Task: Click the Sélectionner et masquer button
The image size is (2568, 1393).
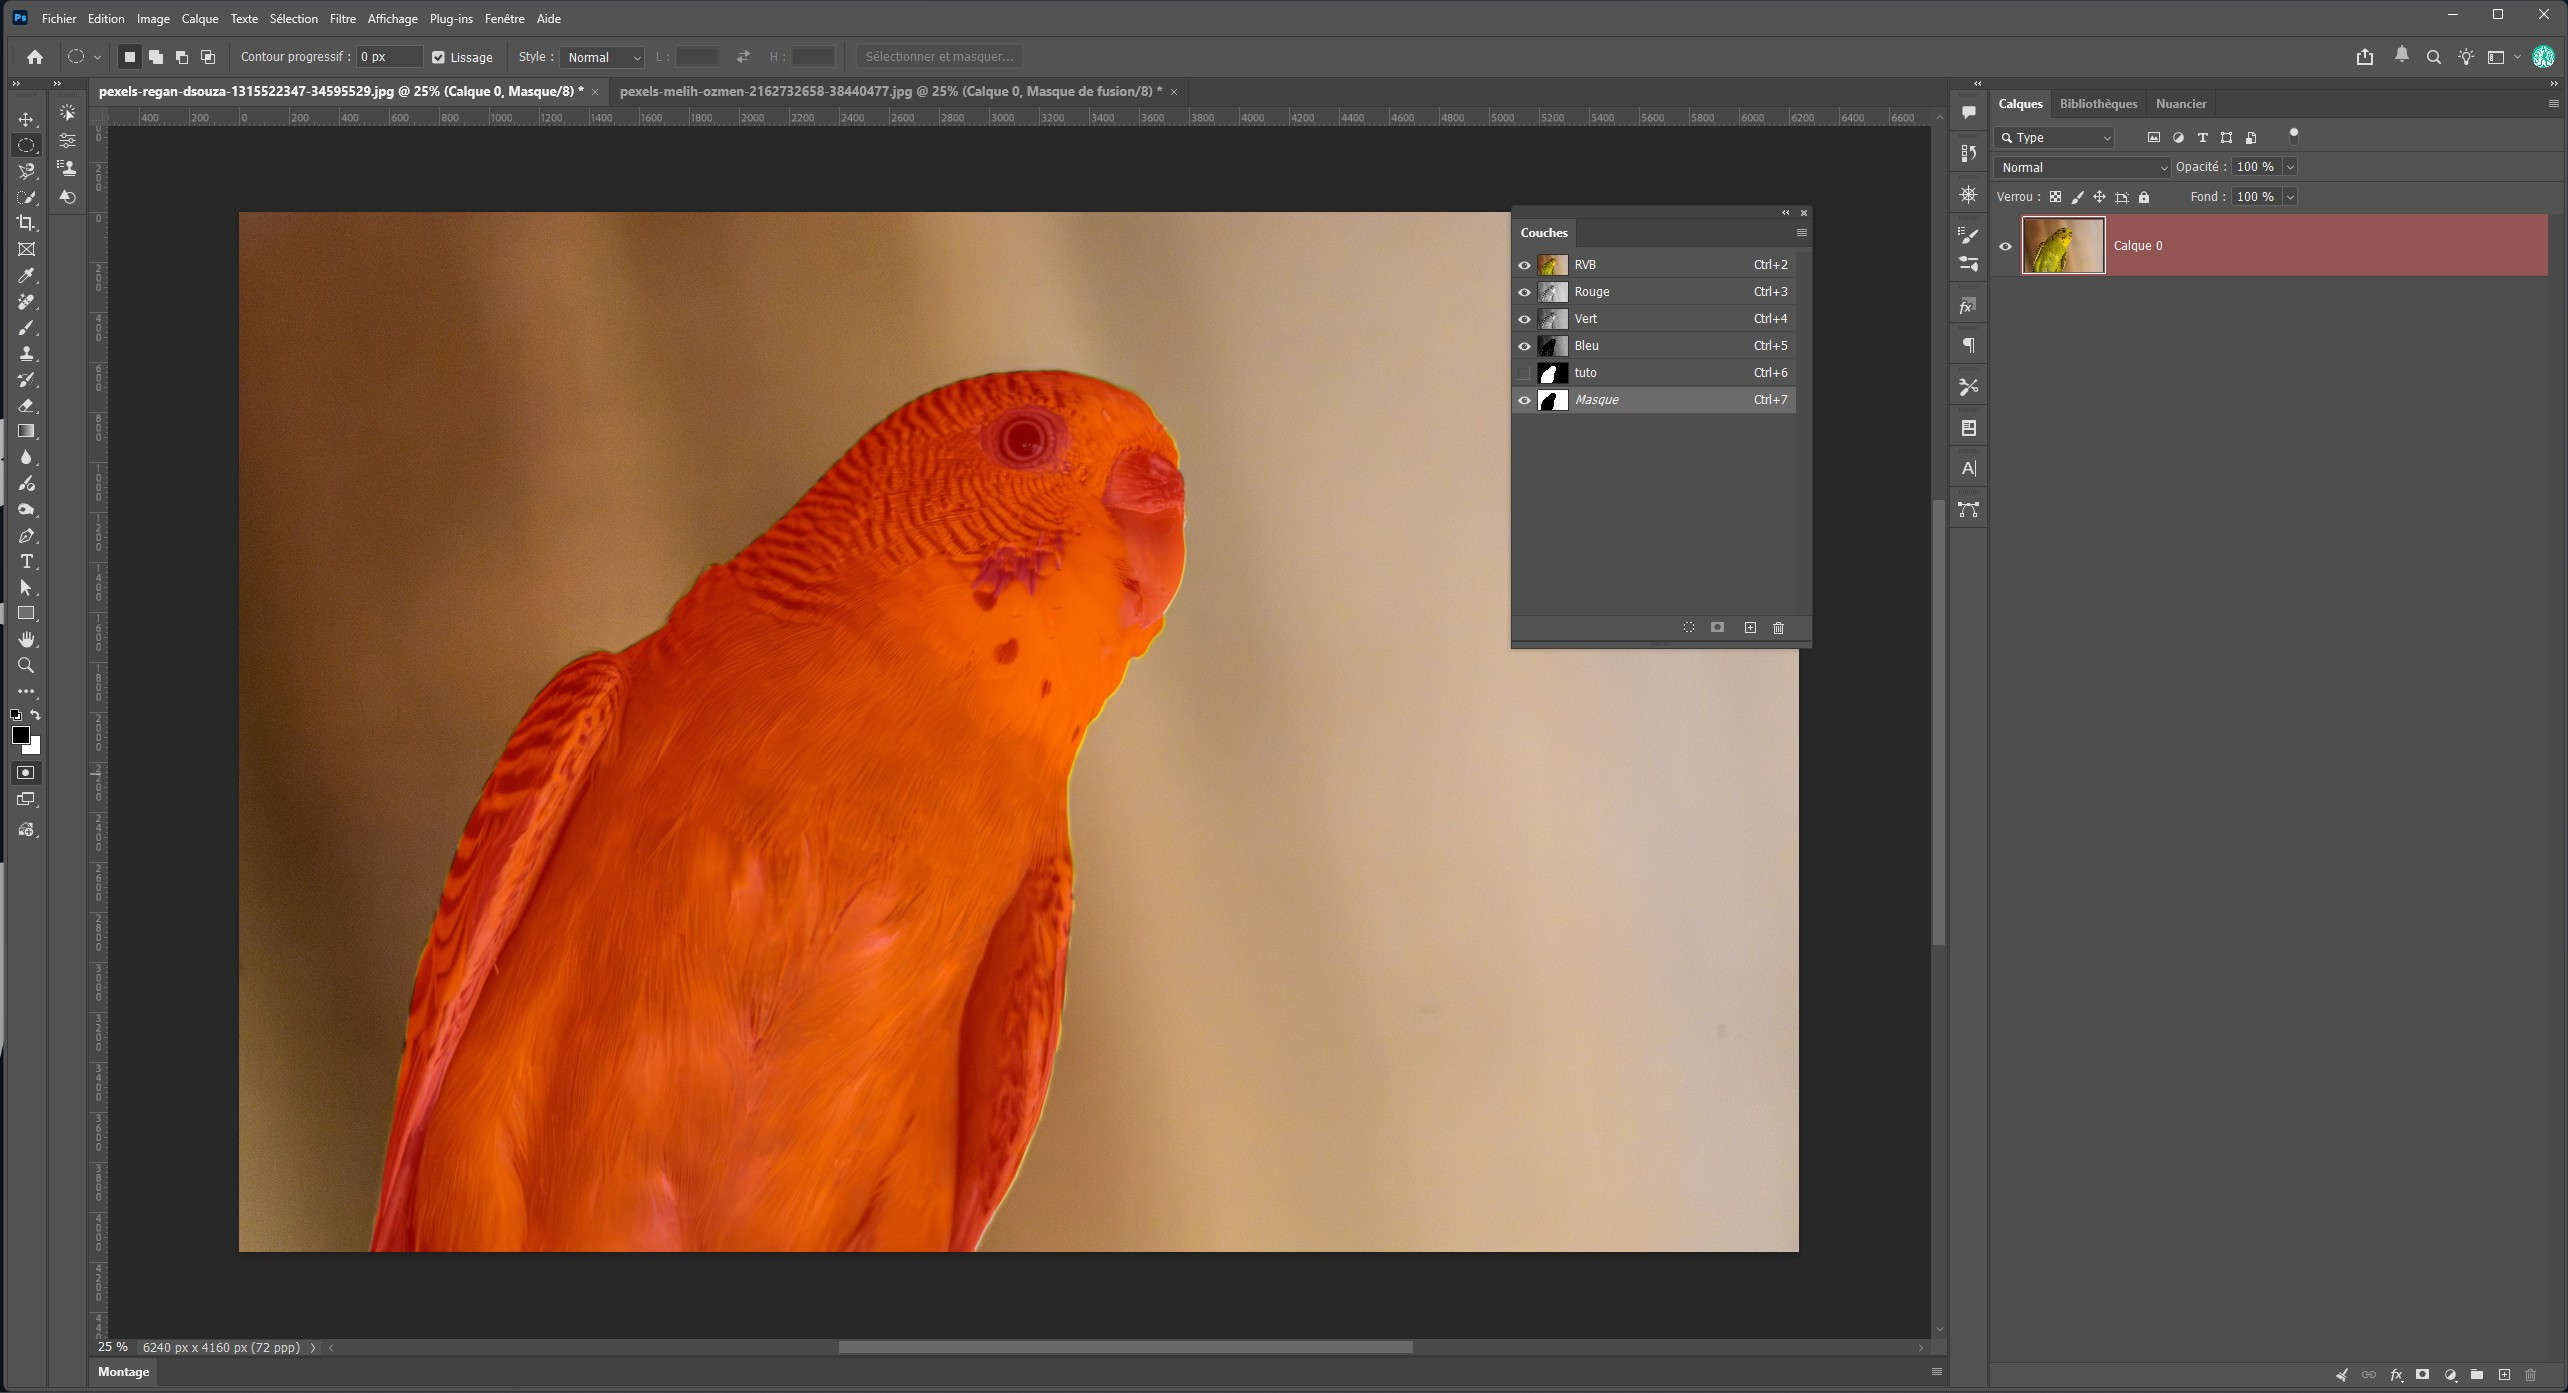Action: point(939,57)
